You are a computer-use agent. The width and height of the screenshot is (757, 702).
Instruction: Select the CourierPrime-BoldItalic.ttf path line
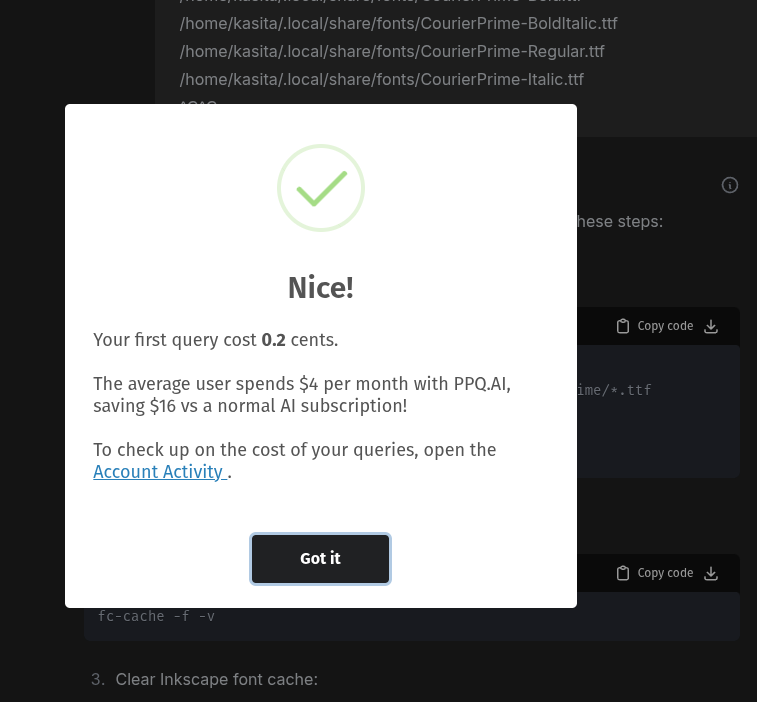point(398,24)
